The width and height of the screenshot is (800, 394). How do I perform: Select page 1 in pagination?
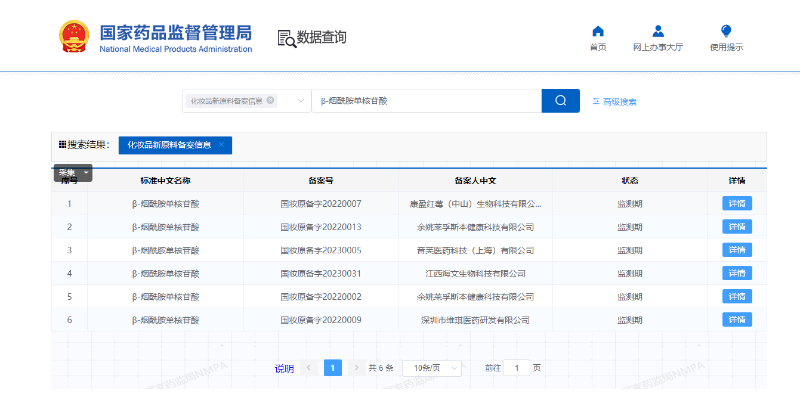click(x=333, y=368)
